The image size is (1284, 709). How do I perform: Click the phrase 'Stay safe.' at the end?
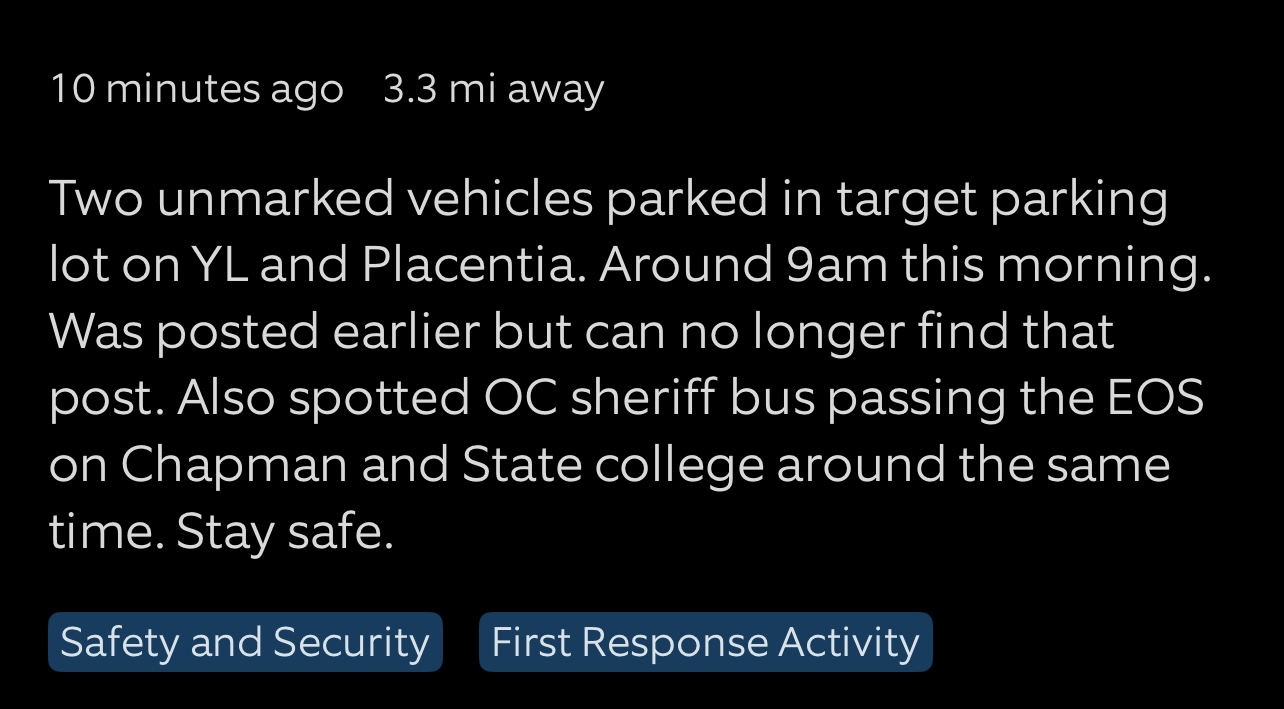click(x=285, y=532)
